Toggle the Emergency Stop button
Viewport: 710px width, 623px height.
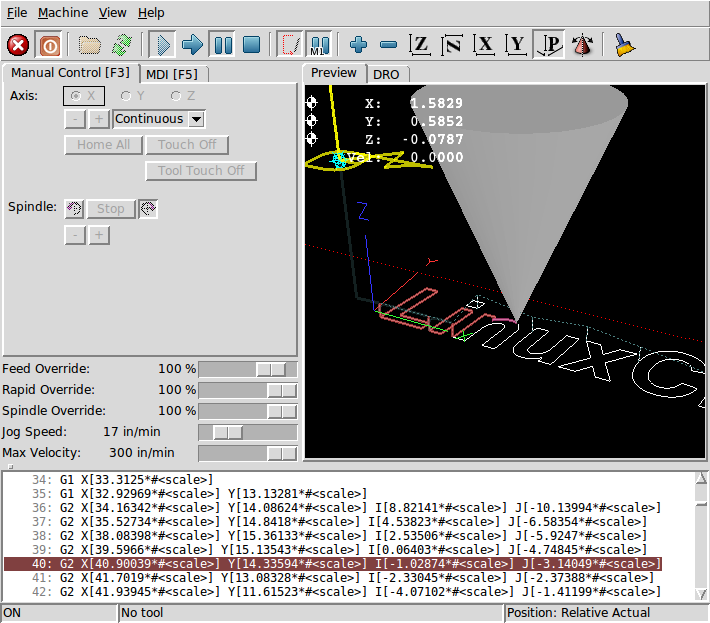click(x=18, y=45)
